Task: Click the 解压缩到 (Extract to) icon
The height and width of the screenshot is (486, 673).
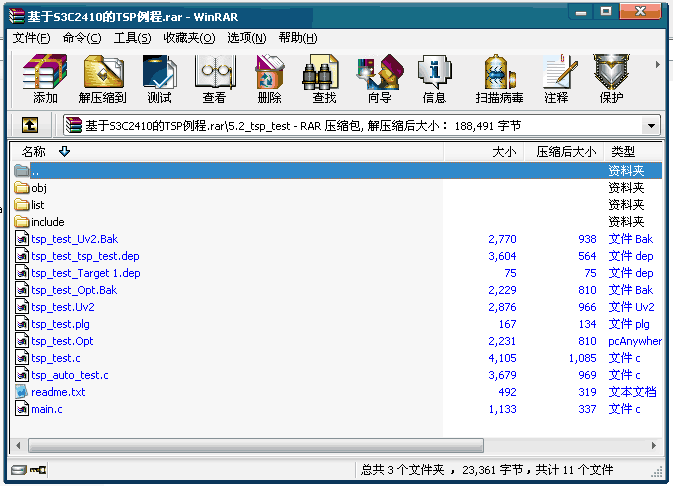Action: point(103,79)
